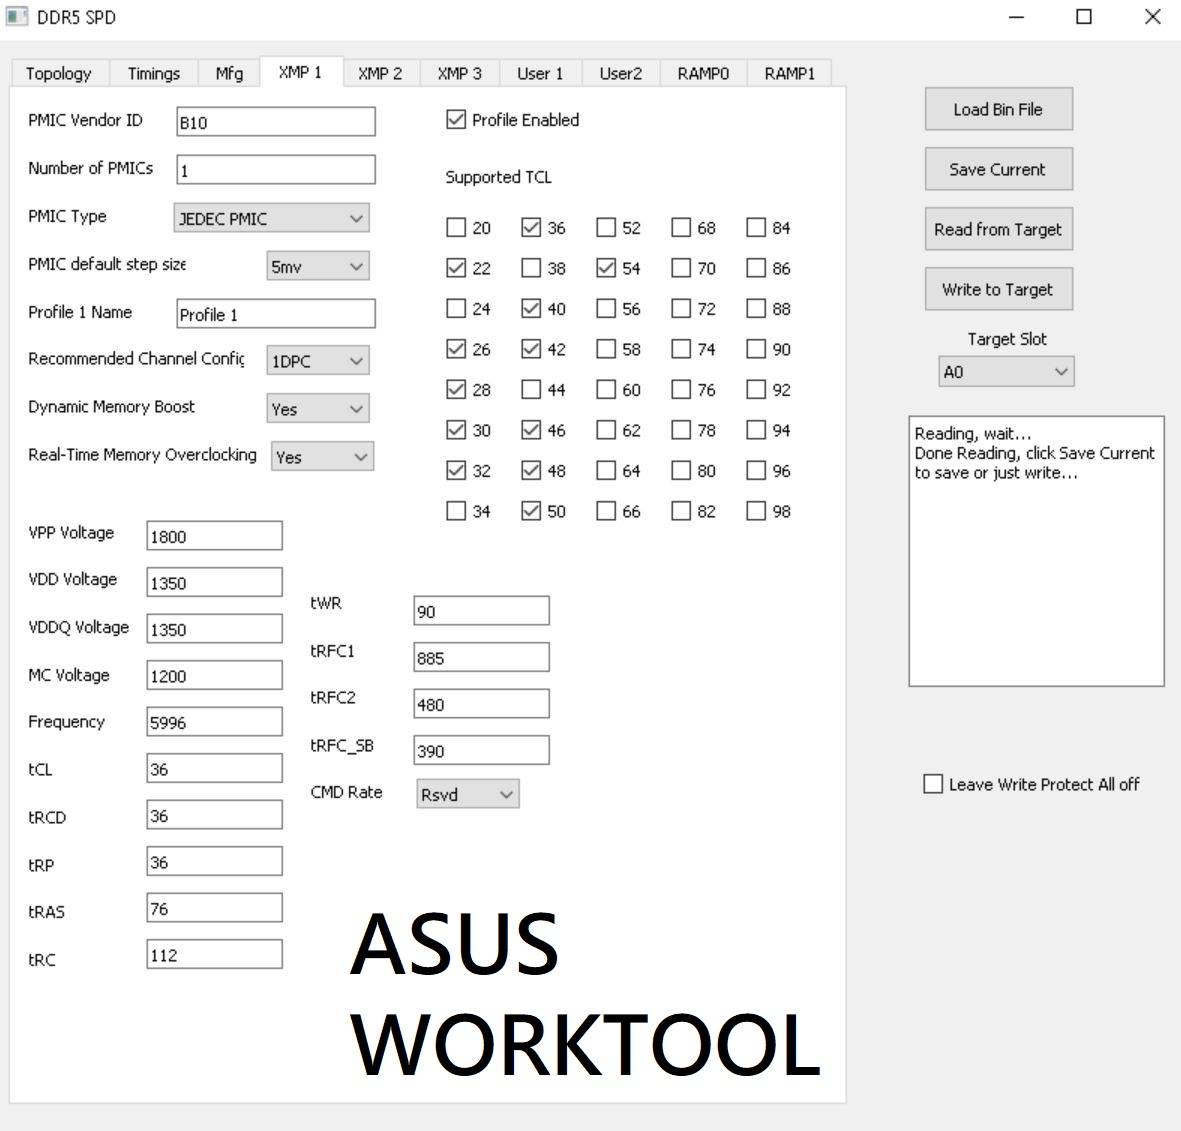Uncheck the TCL 22 checkbox
This screenshot has width=1181, height=1131.
point(456,268)
